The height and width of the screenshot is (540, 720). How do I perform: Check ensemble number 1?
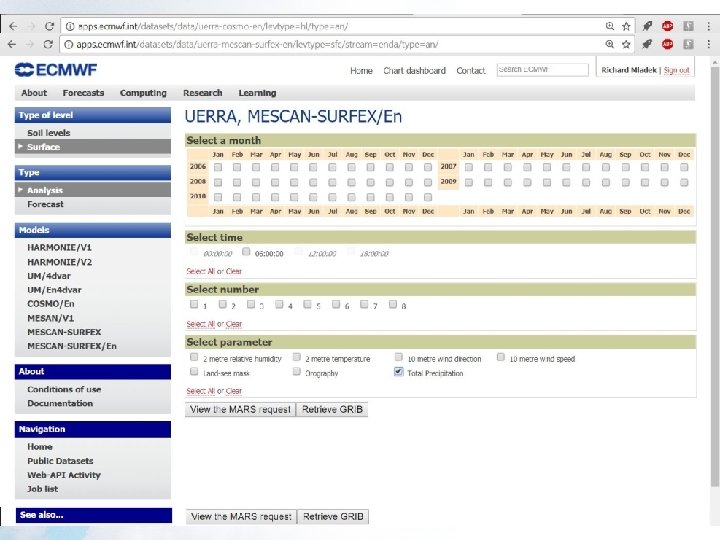click(194, 304)
